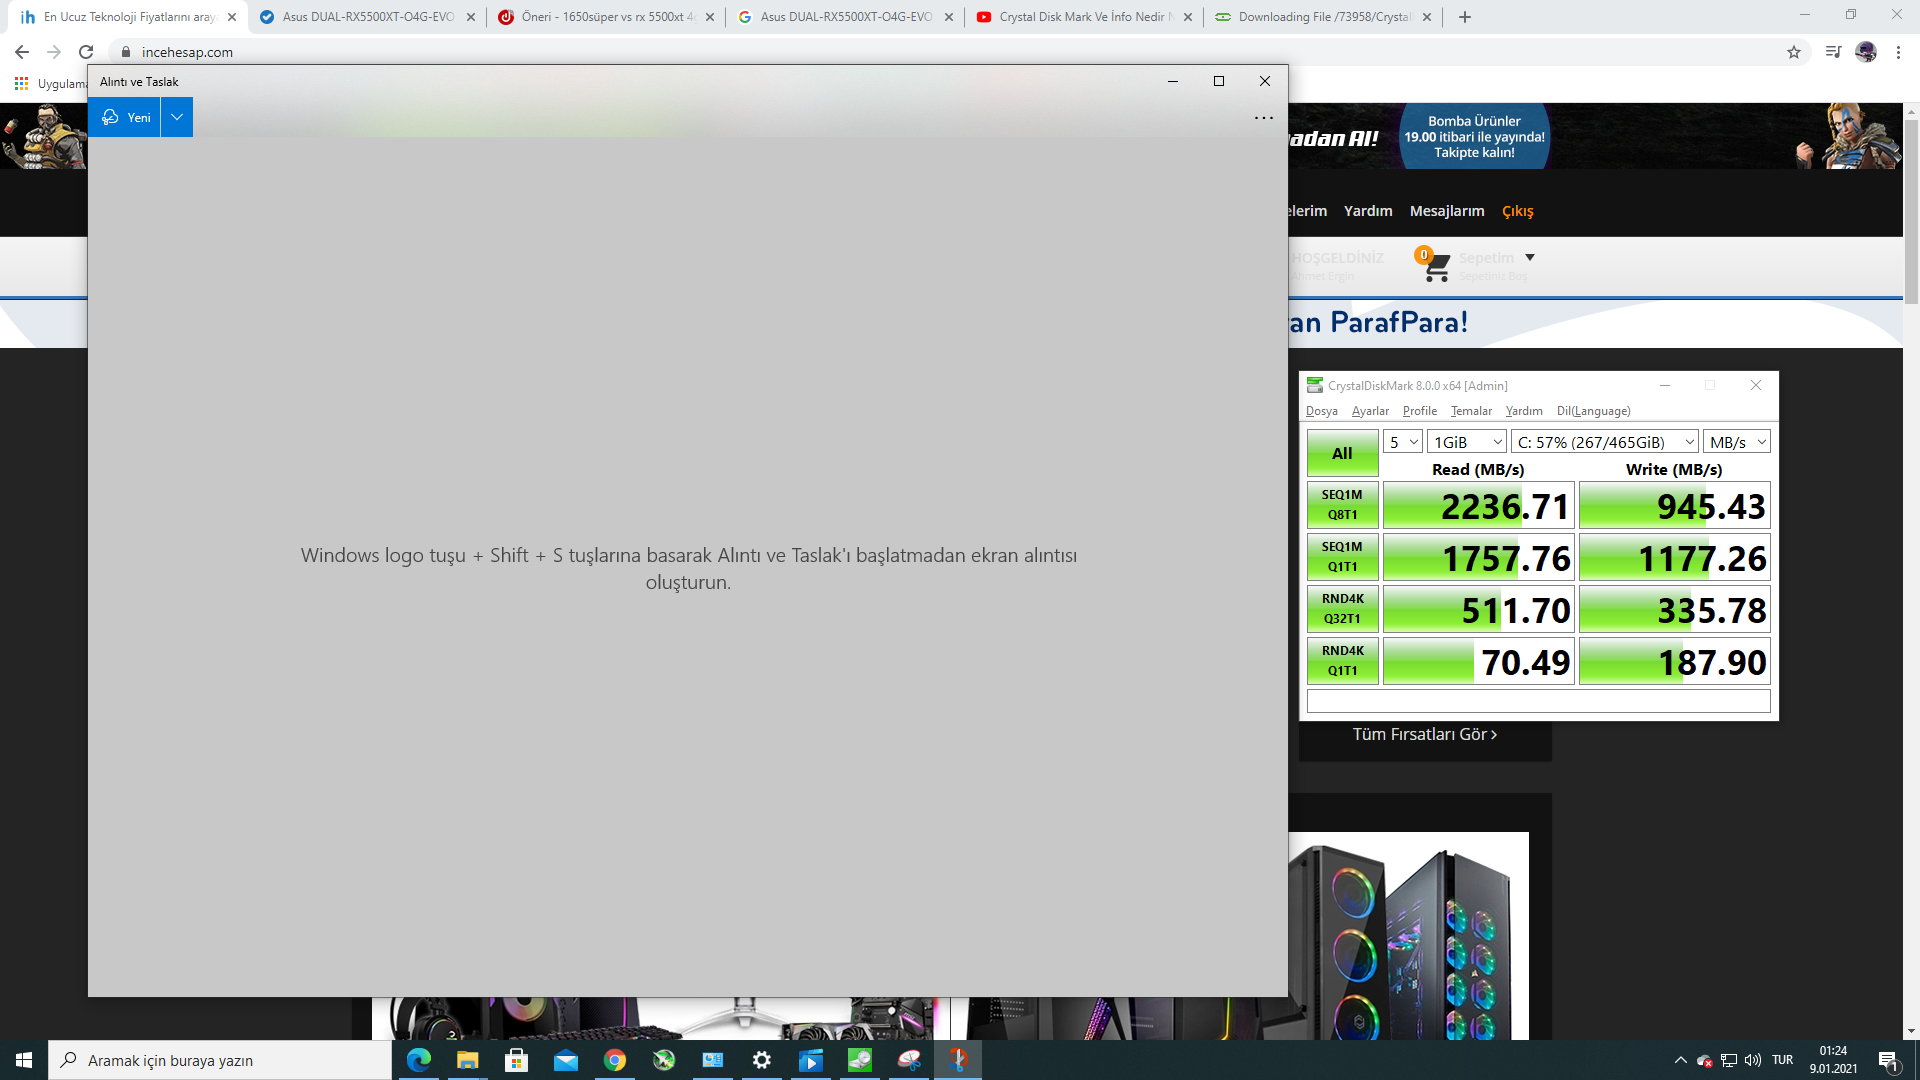Open CrystalDiskMark taskbar icon
This screenshot has height=1080, width=1920.
point(860,1060)
